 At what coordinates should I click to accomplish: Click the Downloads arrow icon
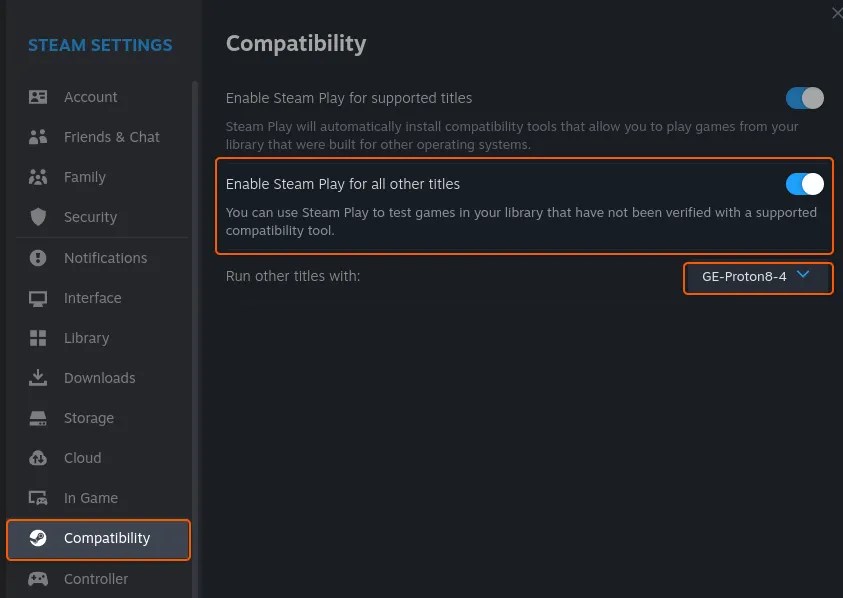point(37,378)
